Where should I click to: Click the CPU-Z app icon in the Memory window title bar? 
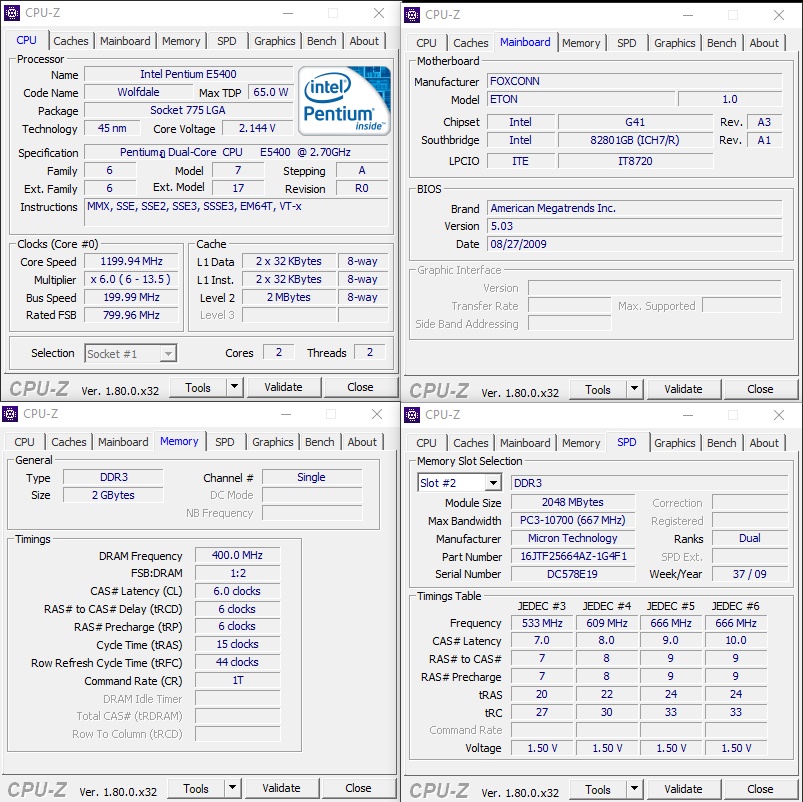pyautogui.click(x=10, y=413)
